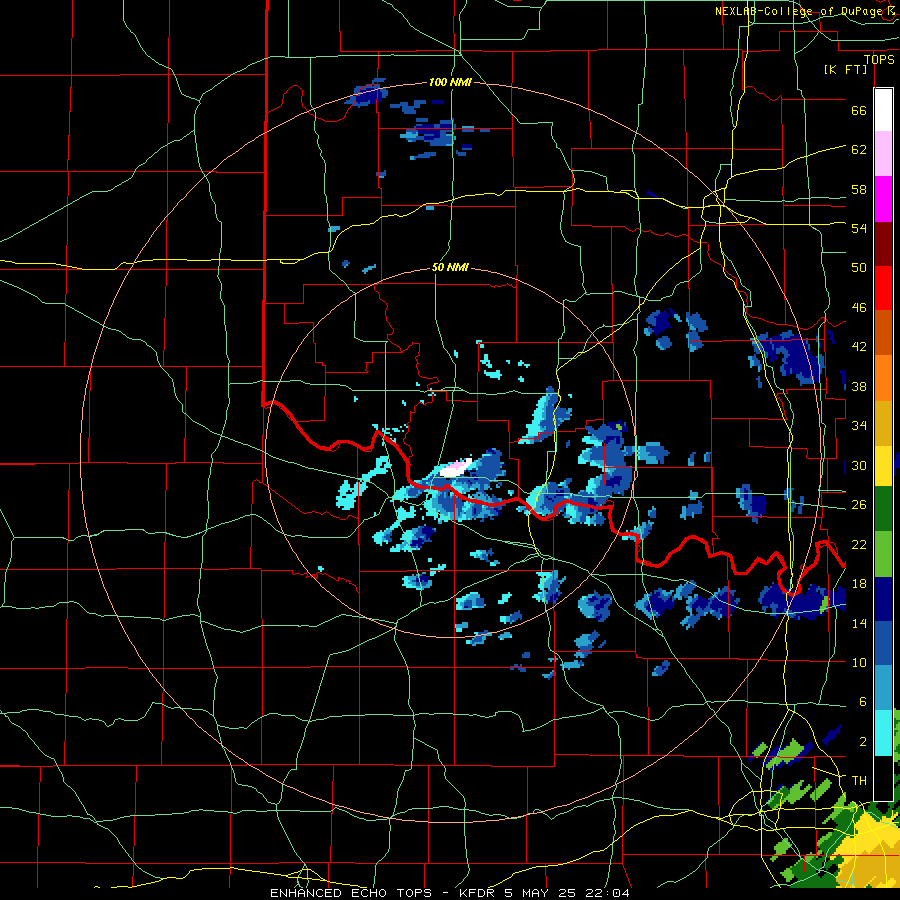Click the yellow echo region in bottom-right corner
The height and width of the screenshot is (900, 900).
tap(868, 851)
